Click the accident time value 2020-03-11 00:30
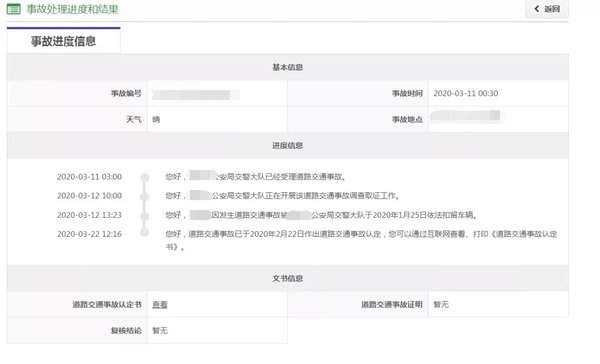 pyautogui.click(x=466, y=93)
